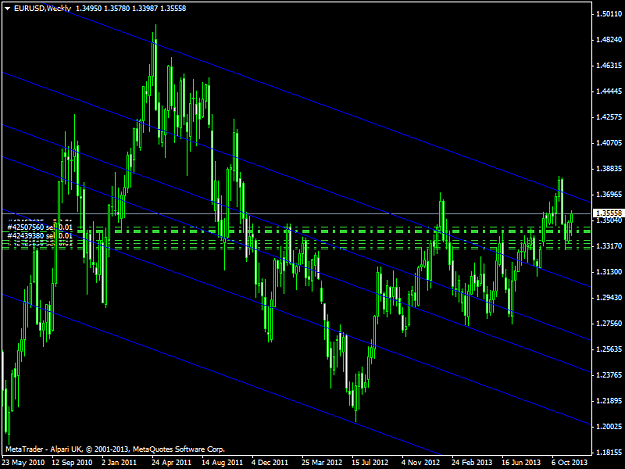The width and height of the screenshot is (625, 469).
Task: Click the 6 Oct 2013 date label
Action: [570, 463]
